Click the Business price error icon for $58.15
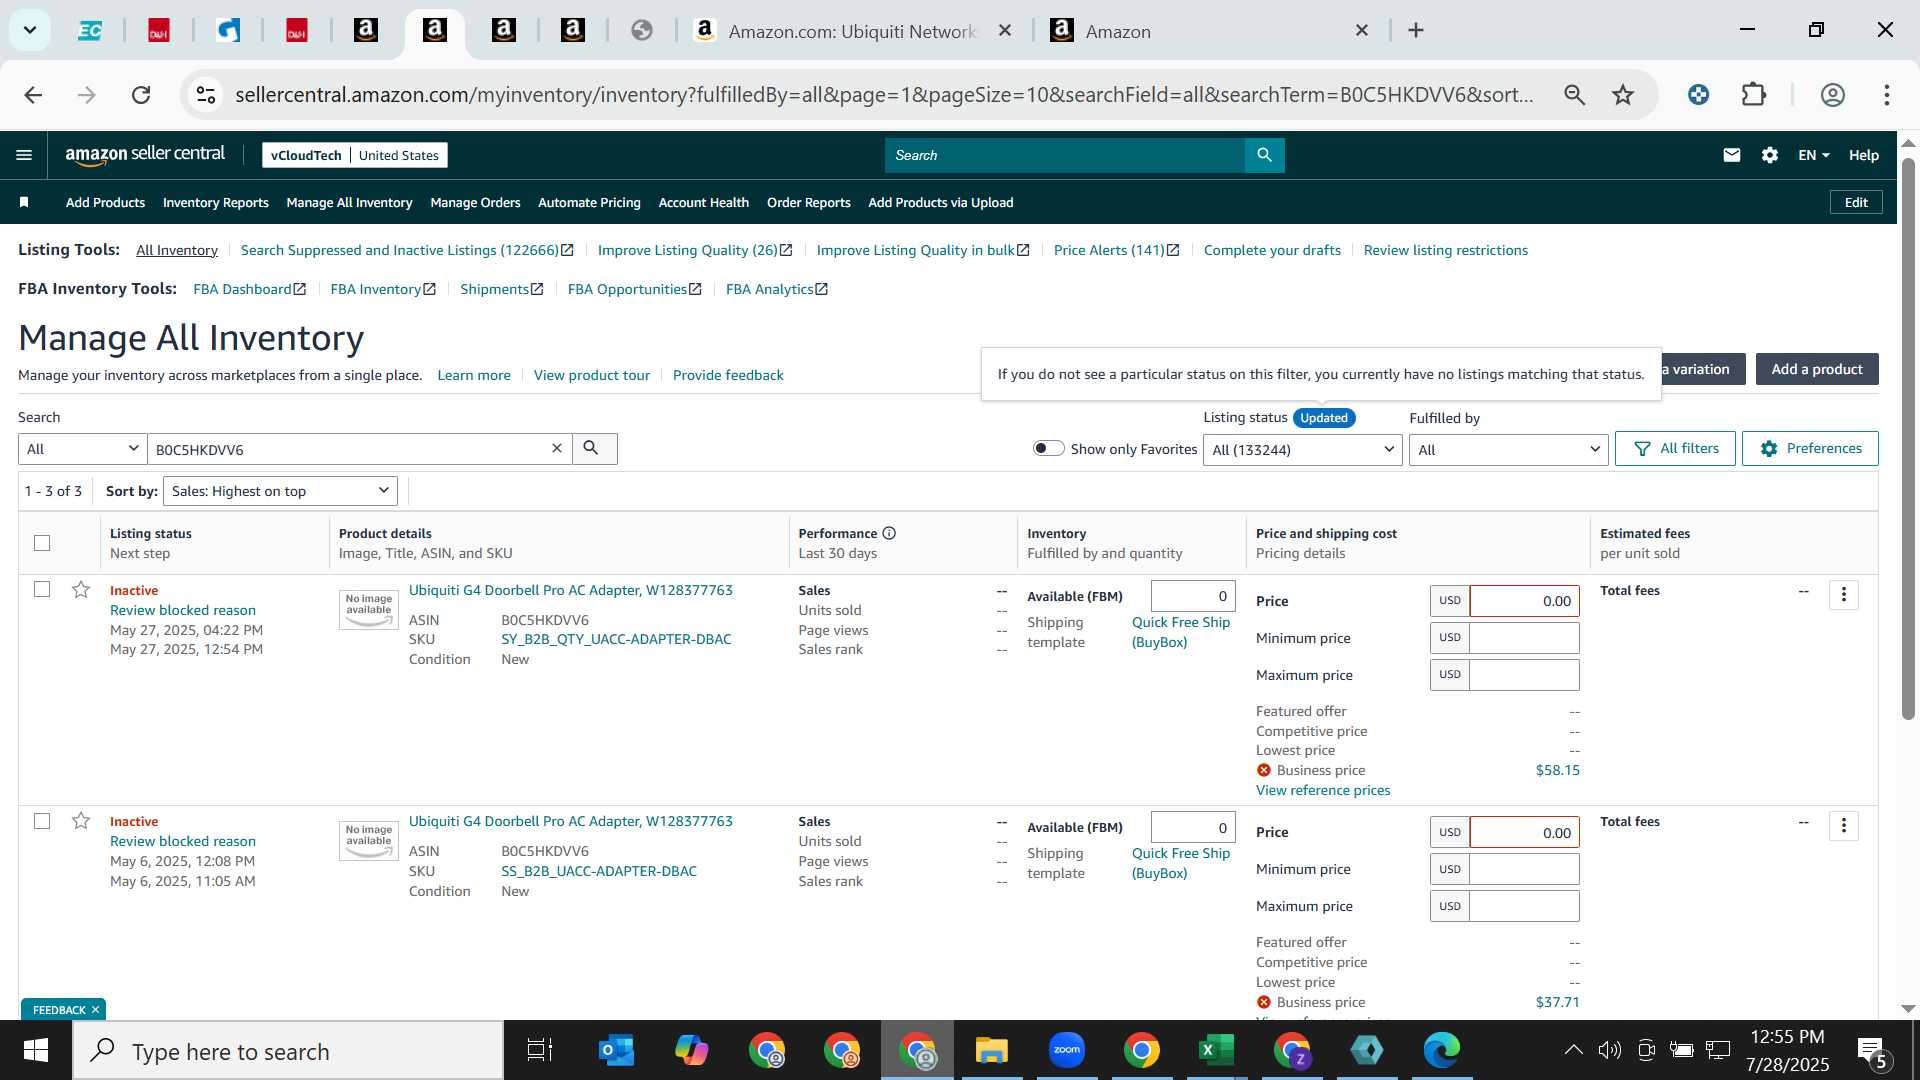This screenshot has width=1920, height=1080. tap(1264, 770)
